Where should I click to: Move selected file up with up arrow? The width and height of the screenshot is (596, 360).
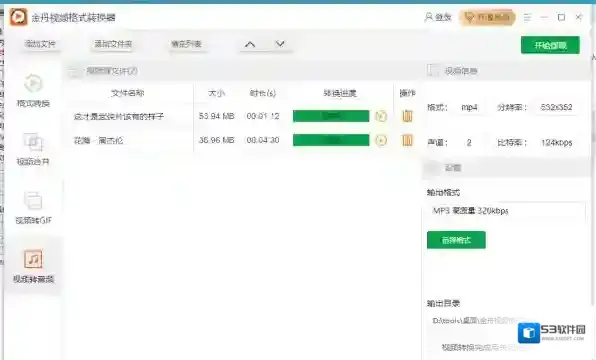[250, 44]
